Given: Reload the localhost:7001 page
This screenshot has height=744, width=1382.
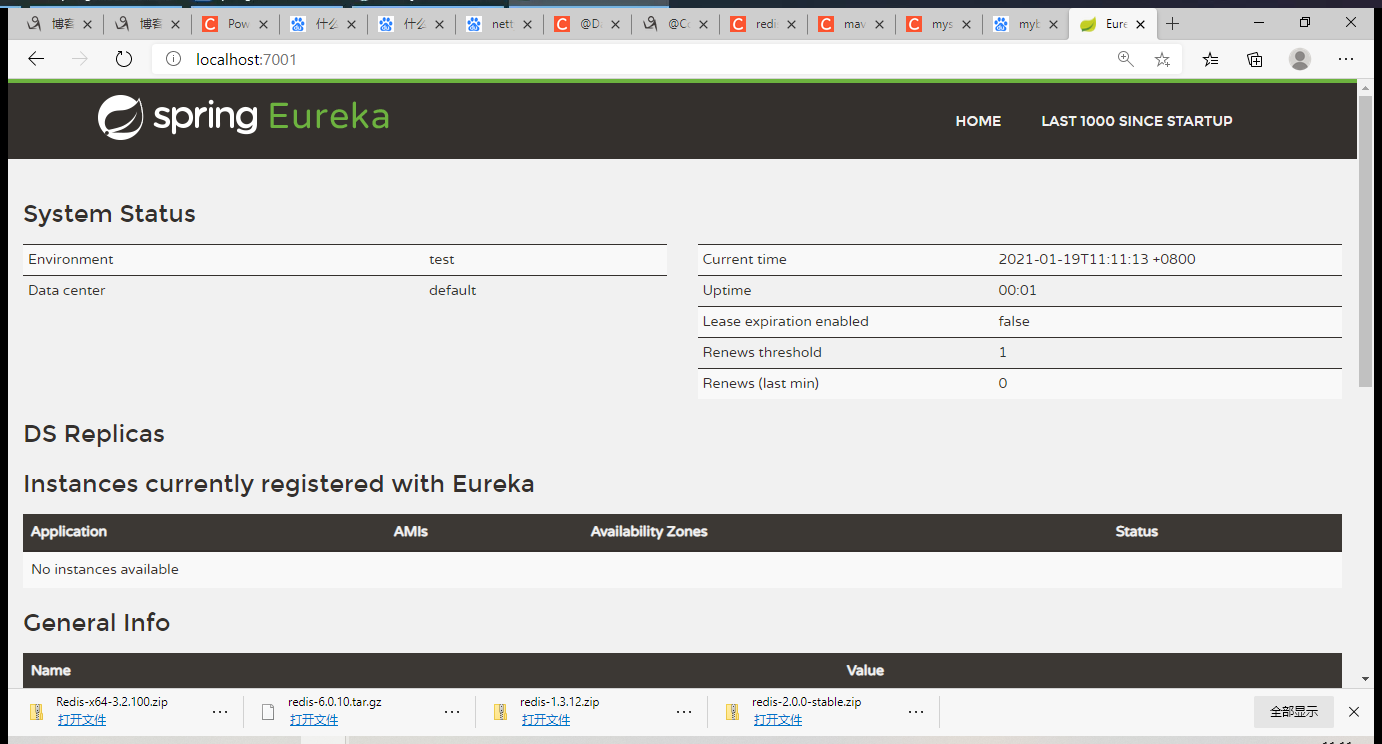Looking at the screenshot, I should click(124, 60).
